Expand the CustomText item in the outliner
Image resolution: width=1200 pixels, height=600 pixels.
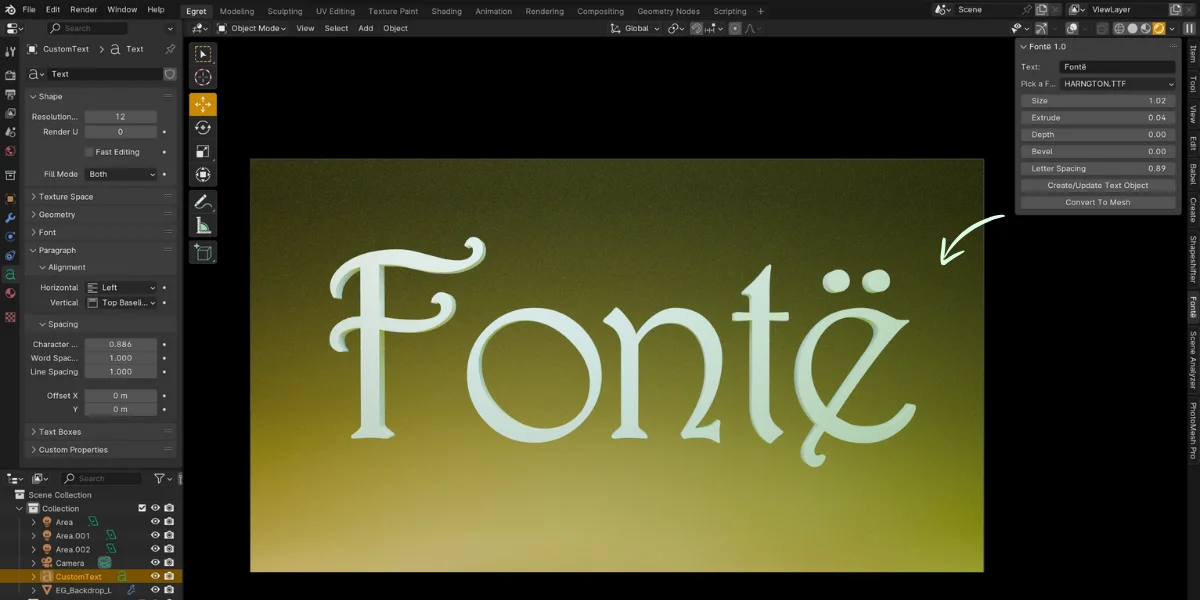click(x=34, y=576)
